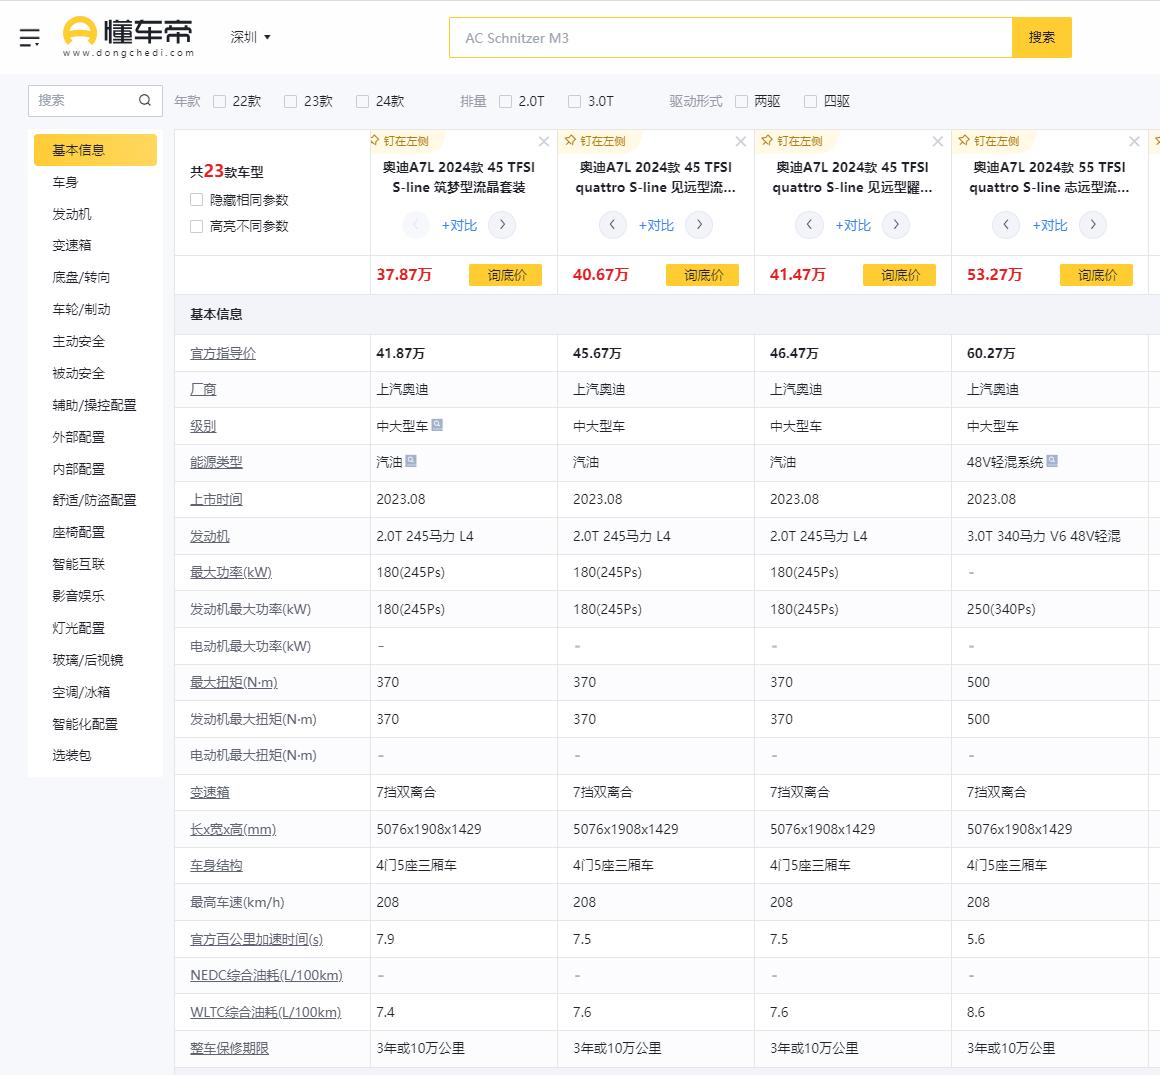
Task: Click the yellow 搜索 button
Action: pyautogui.click(x=1042, y=37)
